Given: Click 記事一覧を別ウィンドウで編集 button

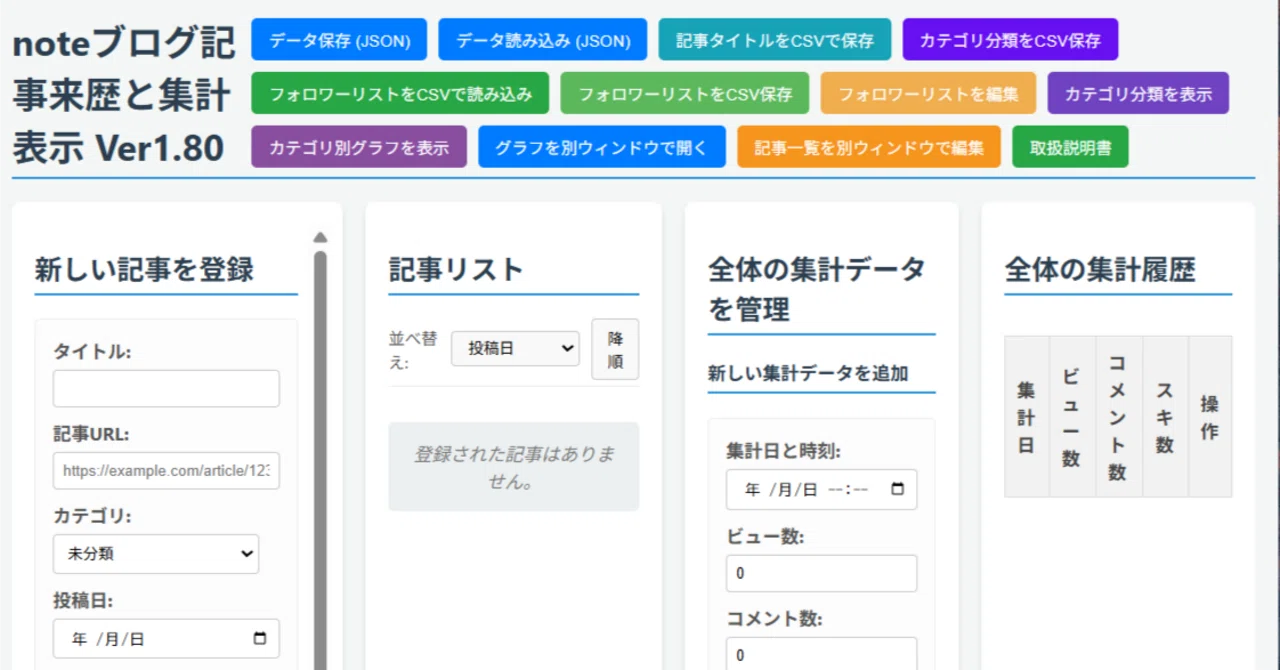Looking at the screenshot, I should [x=868, y=146].
